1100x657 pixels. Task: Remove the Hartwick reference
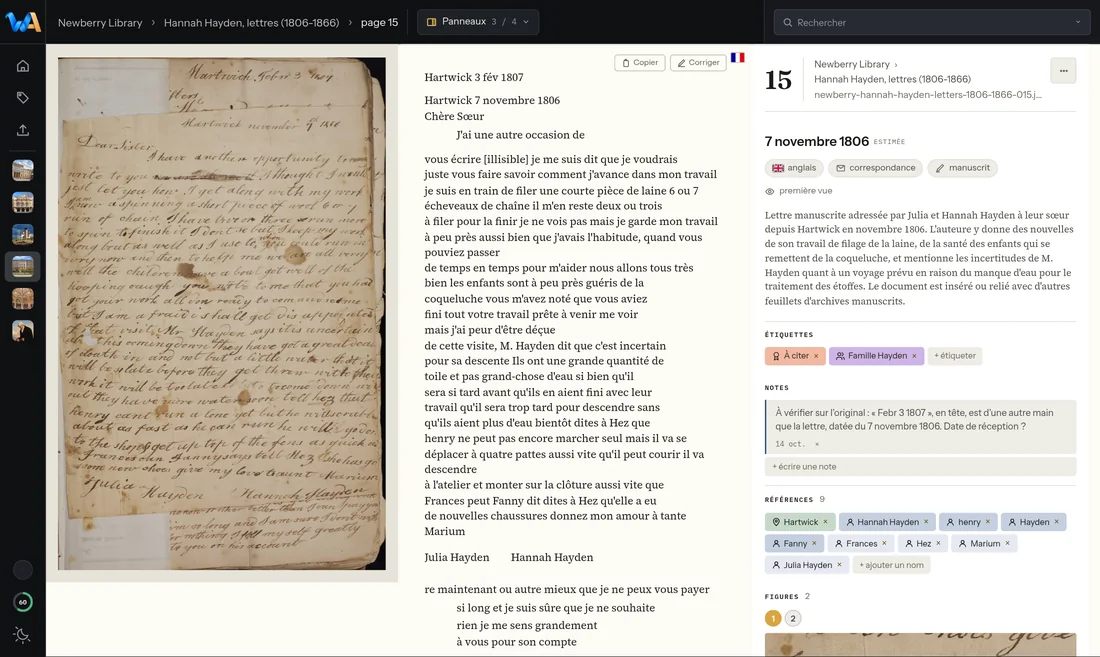[x=825, y=522]
